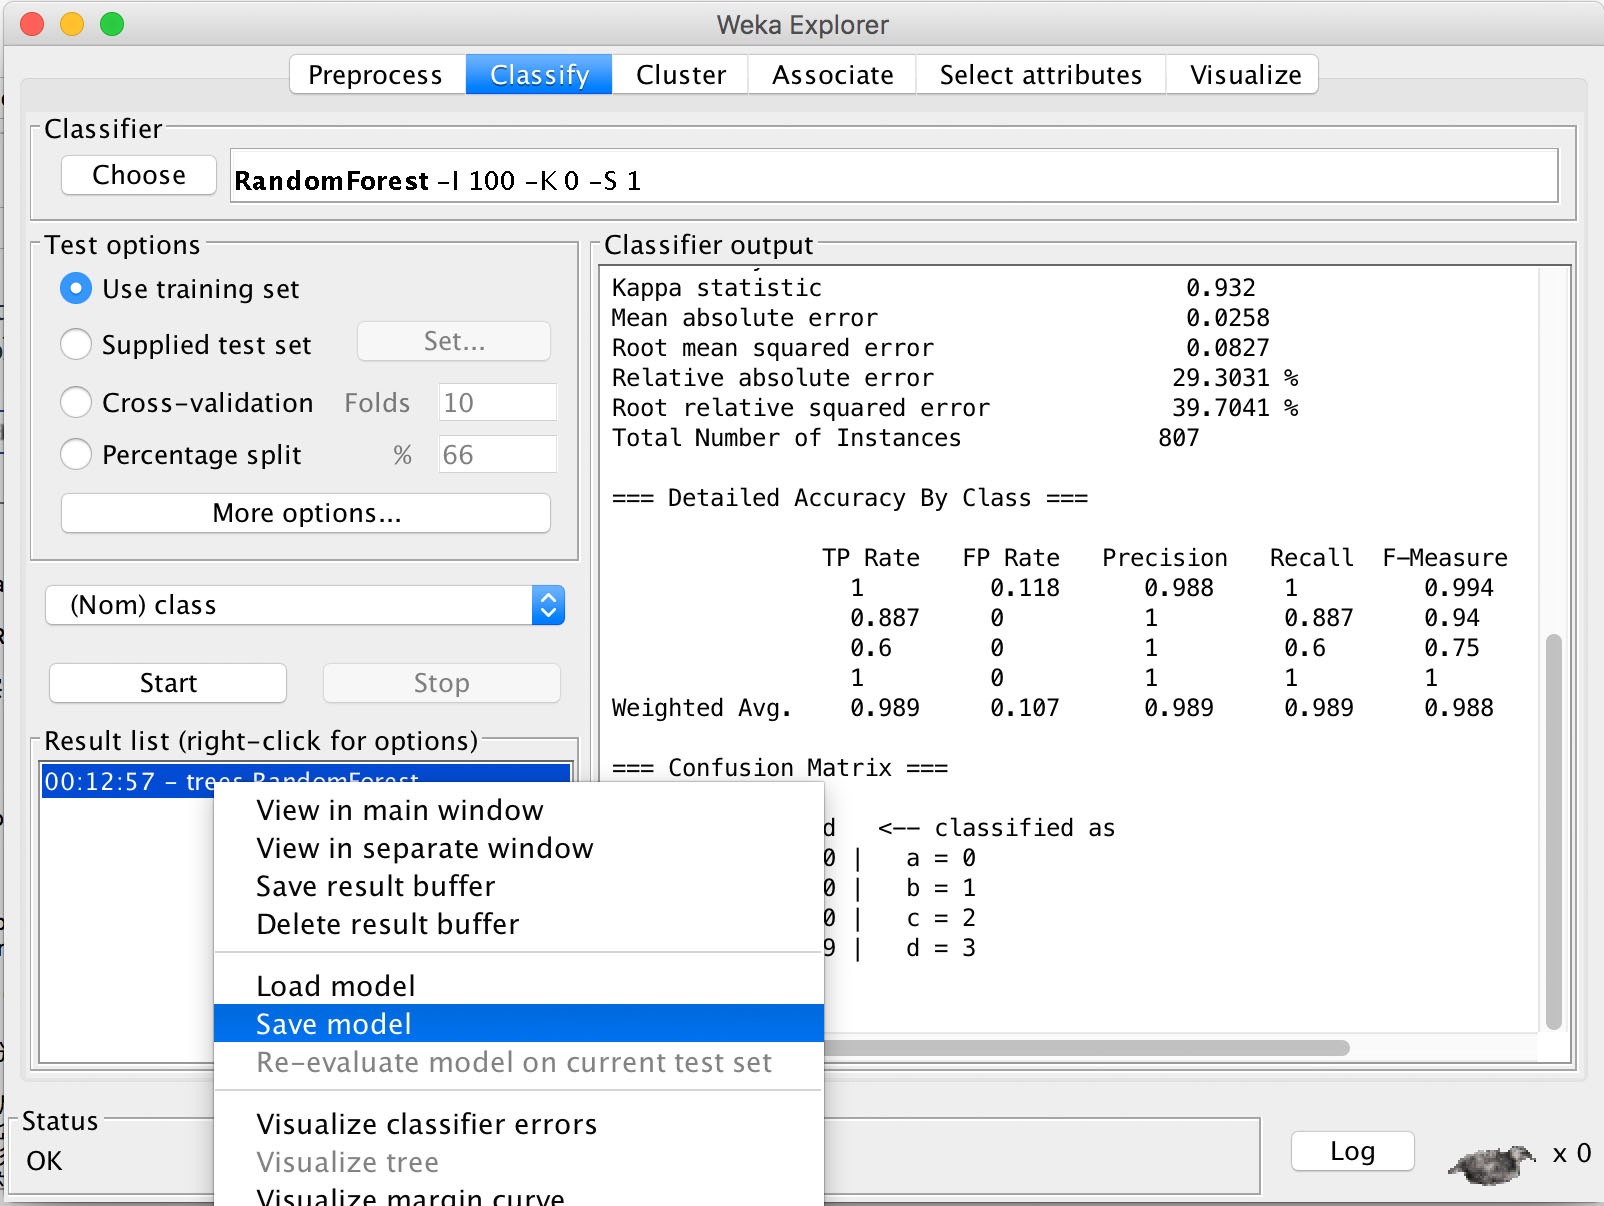1604x1206 pixels.
Task: Click the Stop button
Action: click(441, 683)
